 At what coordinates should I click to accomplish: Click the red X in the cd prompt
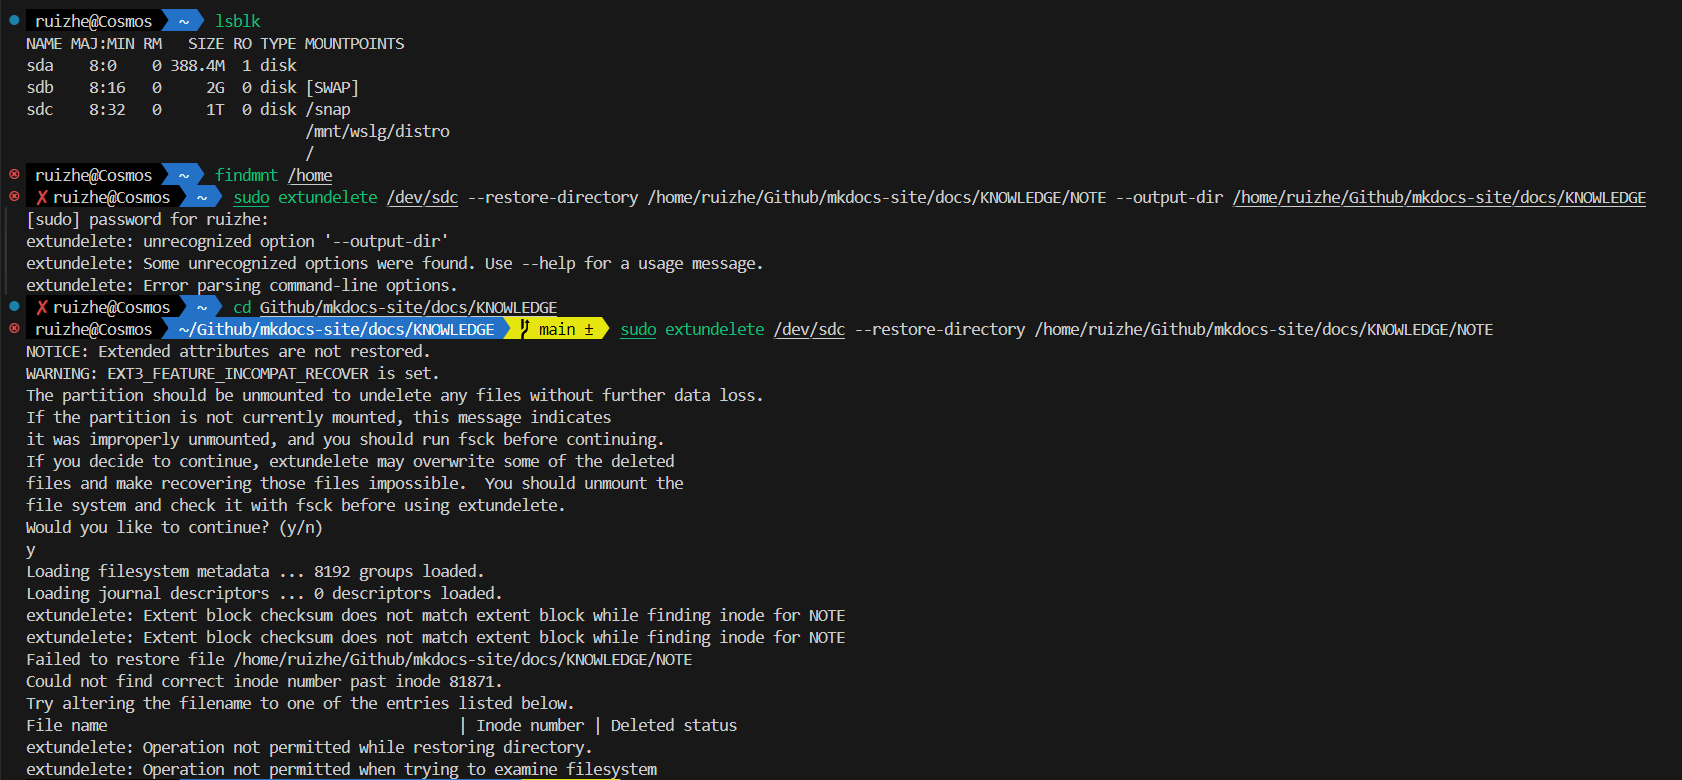point(42,307)
